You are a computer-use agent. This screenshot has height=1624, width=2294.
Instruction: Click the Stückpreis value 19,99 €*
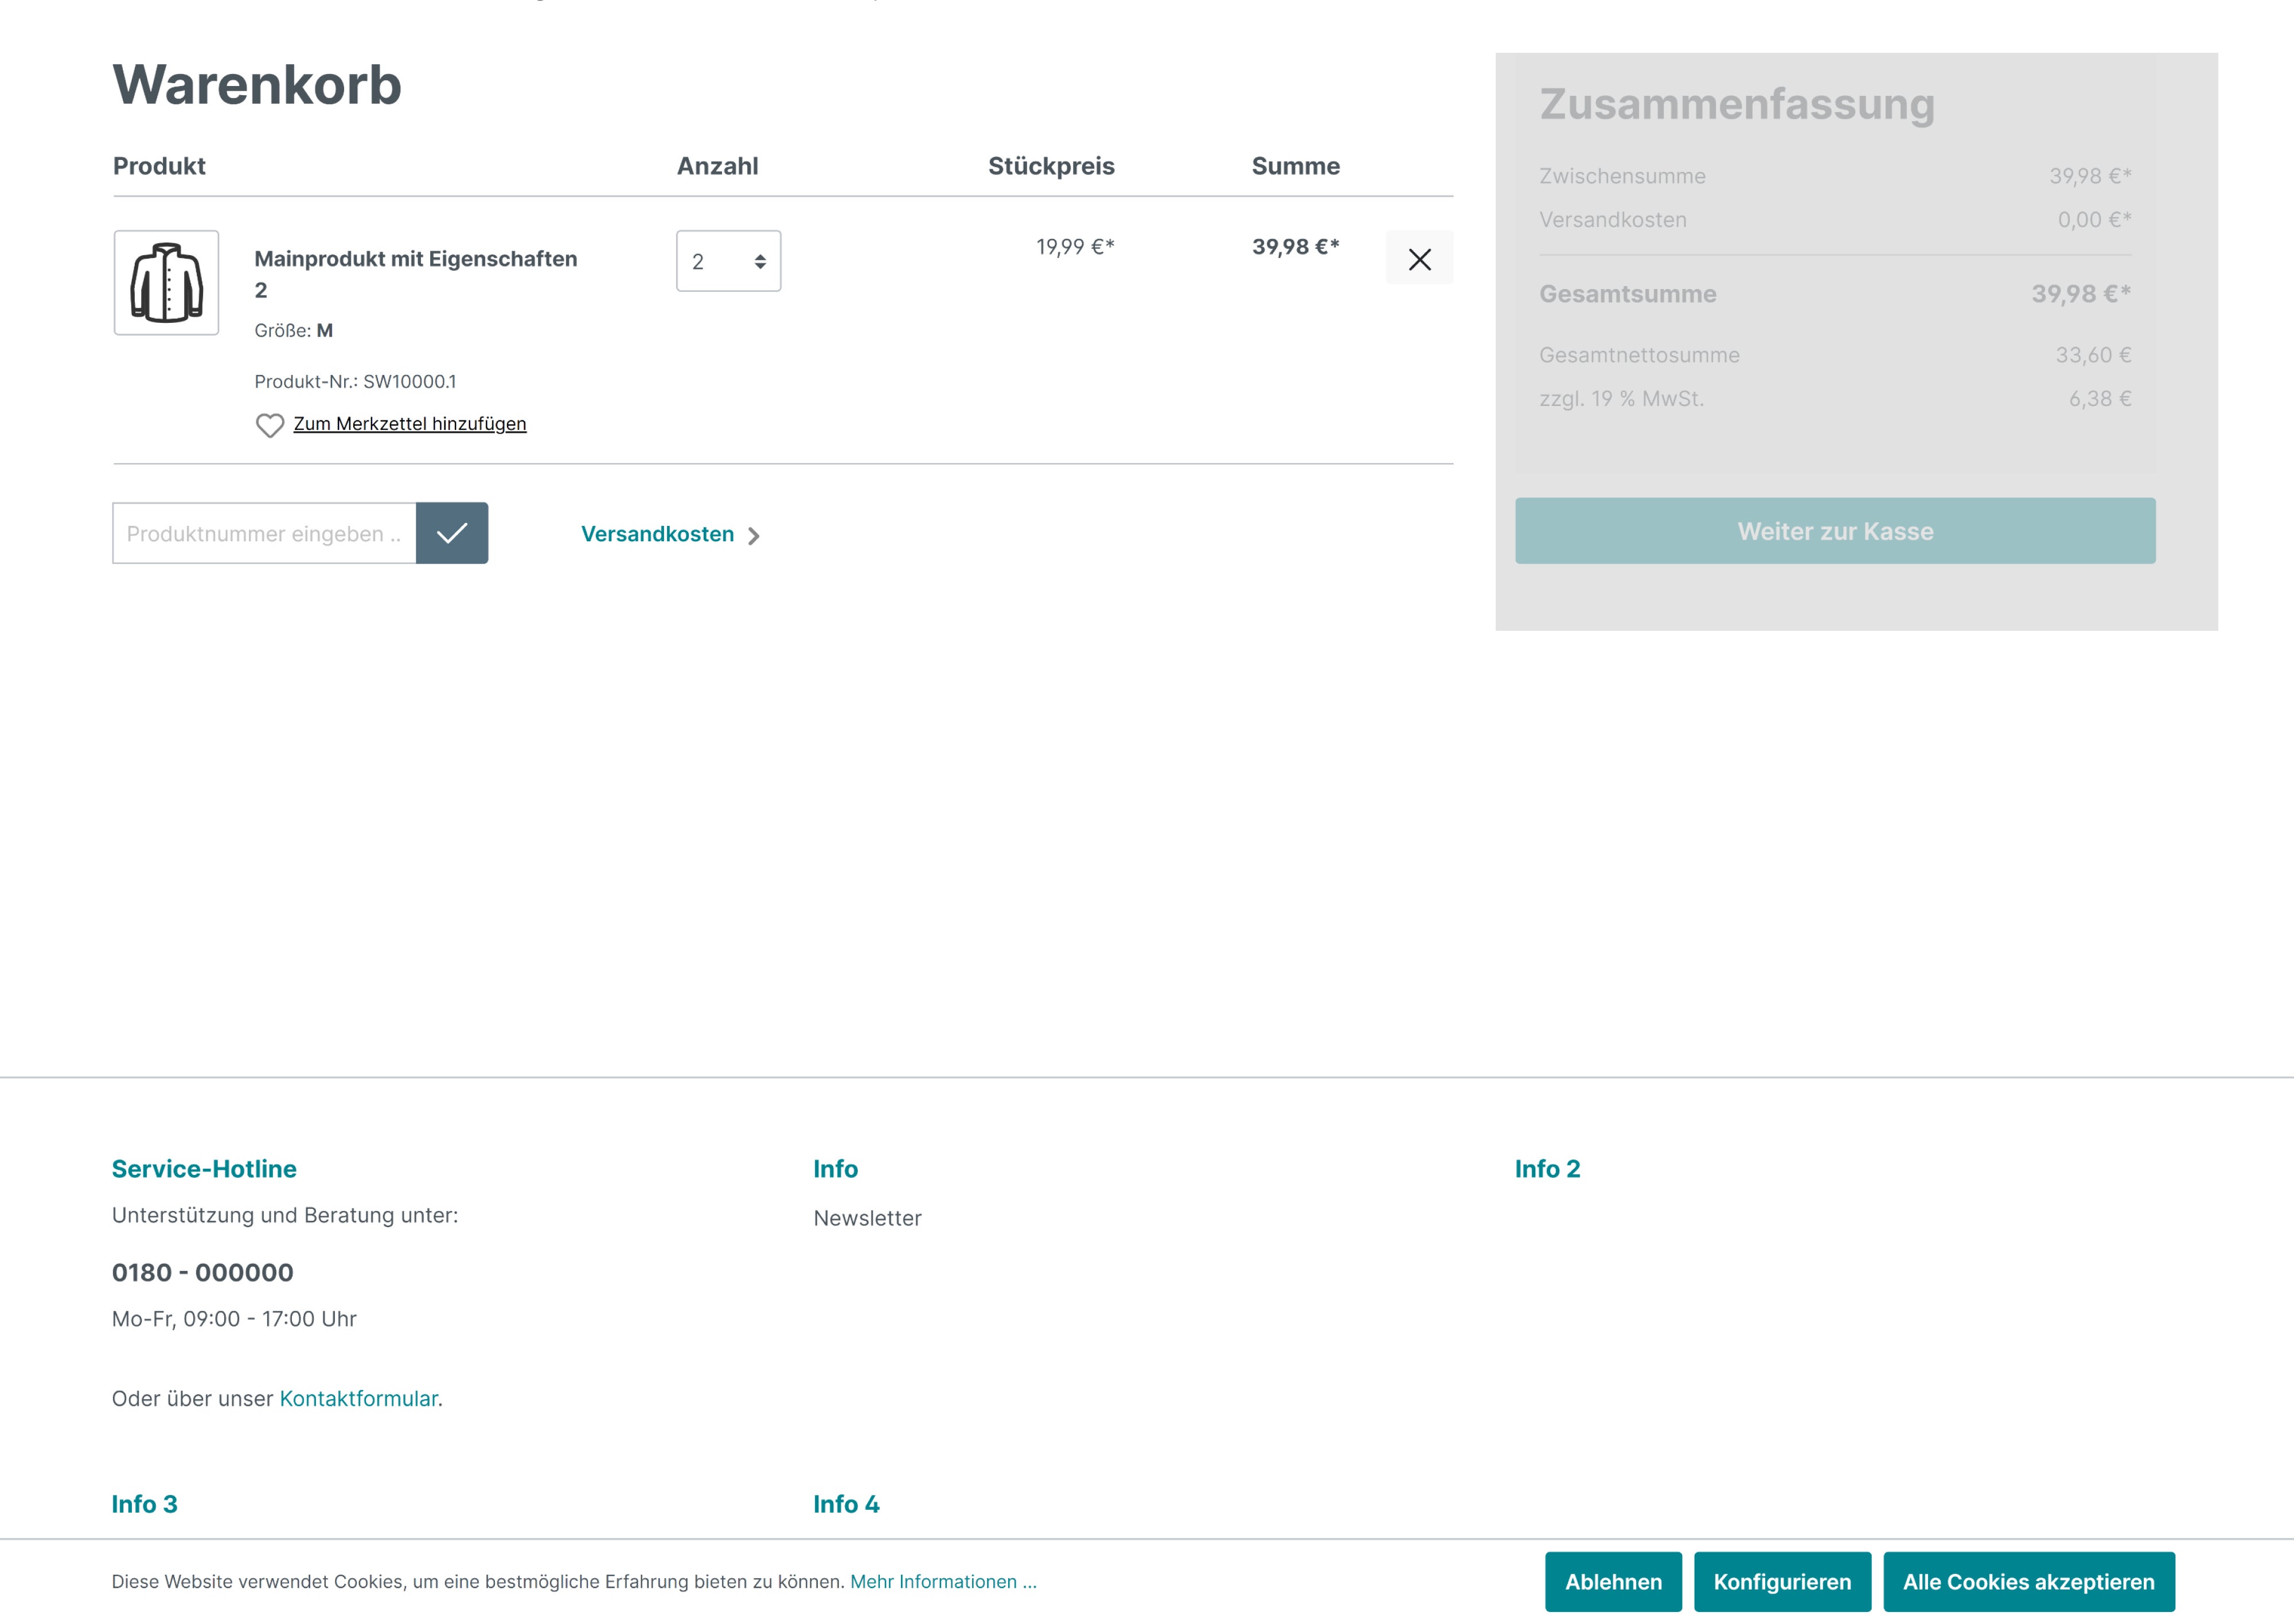[x=1075, y=247]
